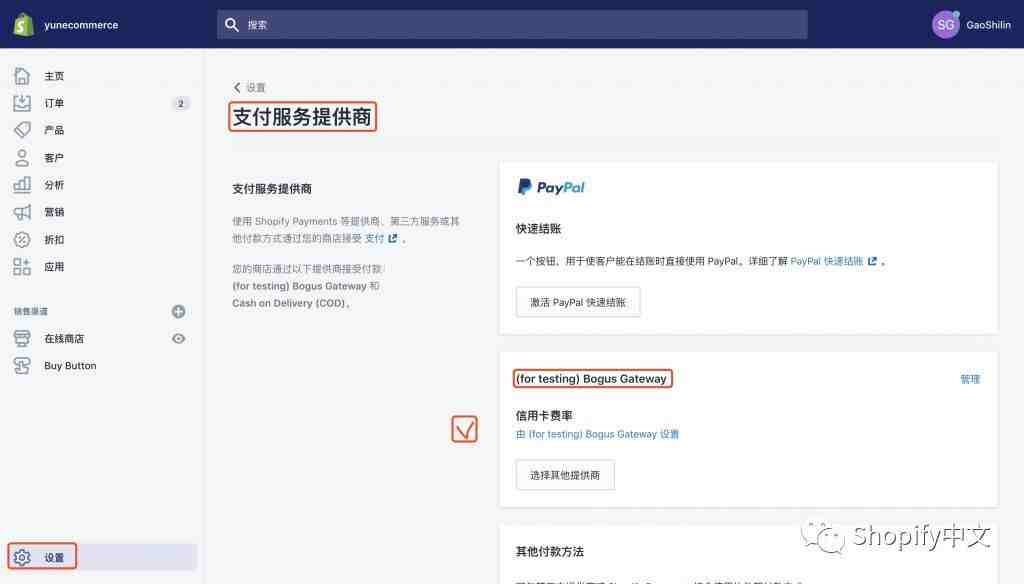Viewport: 1024px width, 584px height.
Task: Open the Analytics (分析) chart icon
Action: point(22,185)
